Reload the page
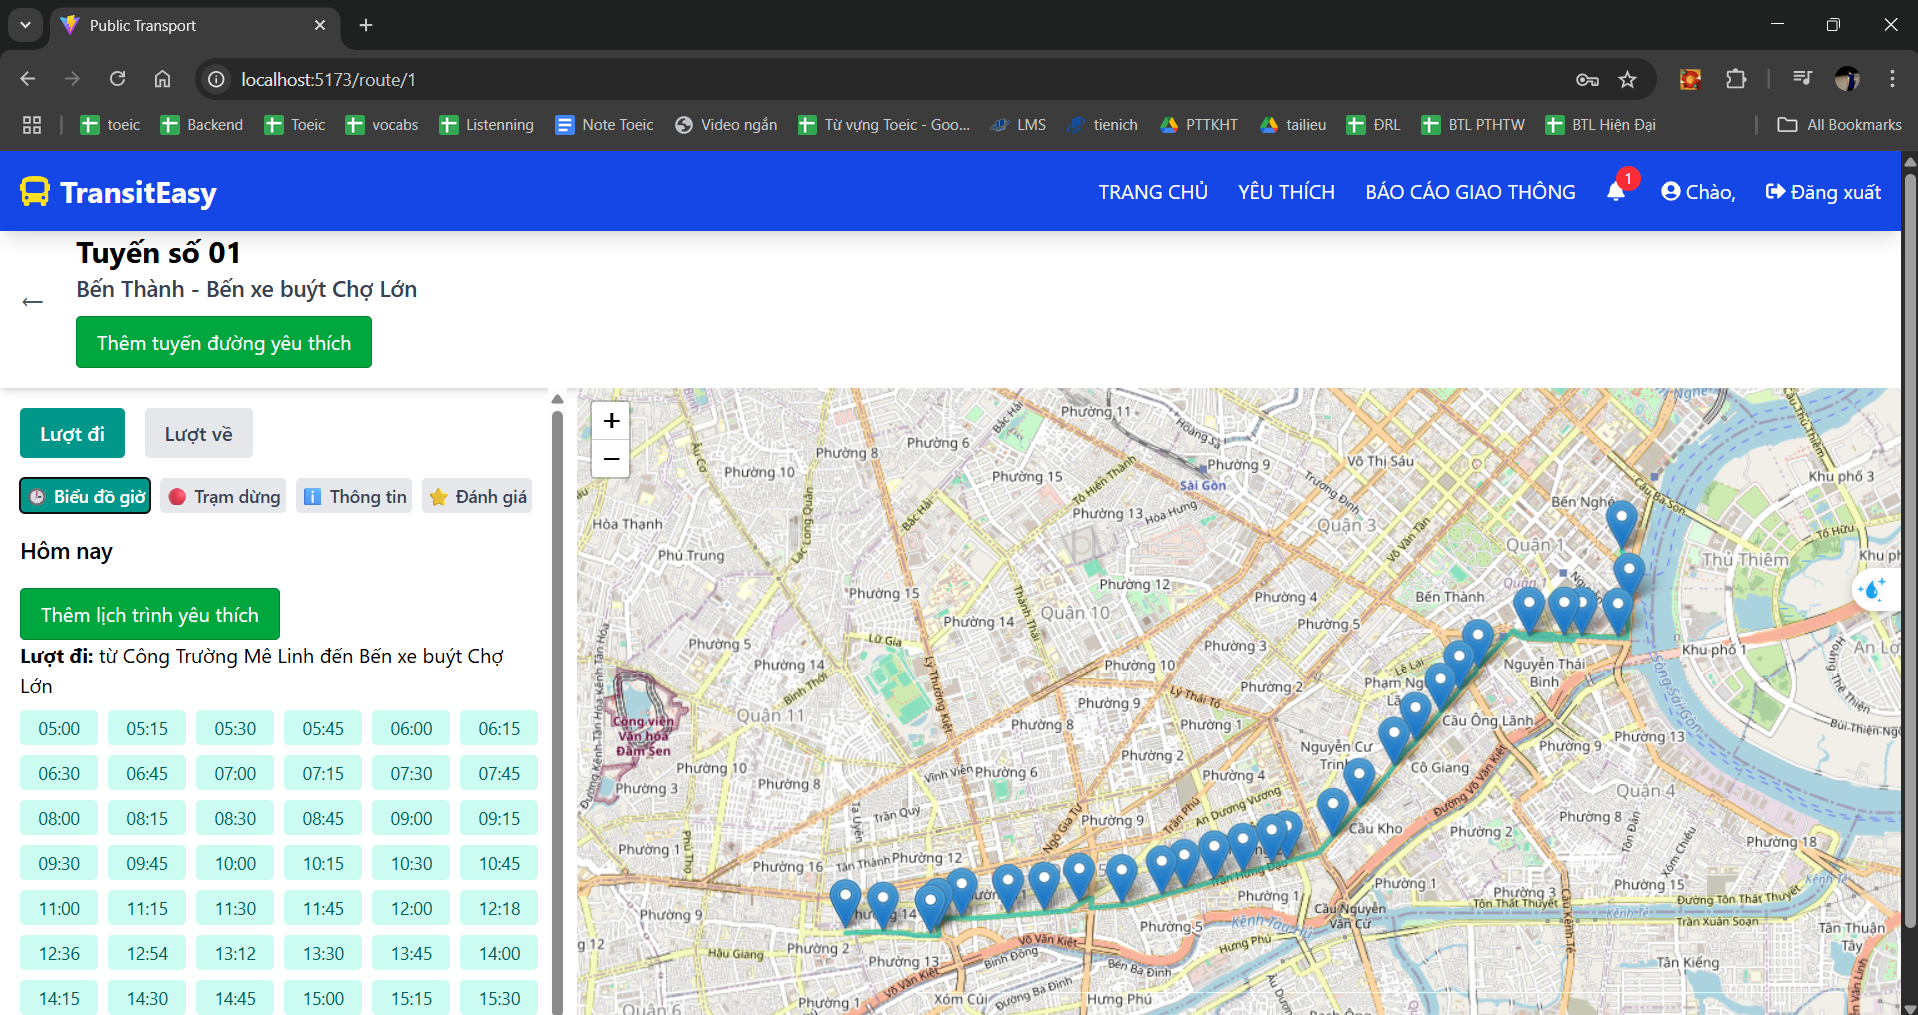Viewport: 1918px width, 1015px height. (x=117, y=80)
